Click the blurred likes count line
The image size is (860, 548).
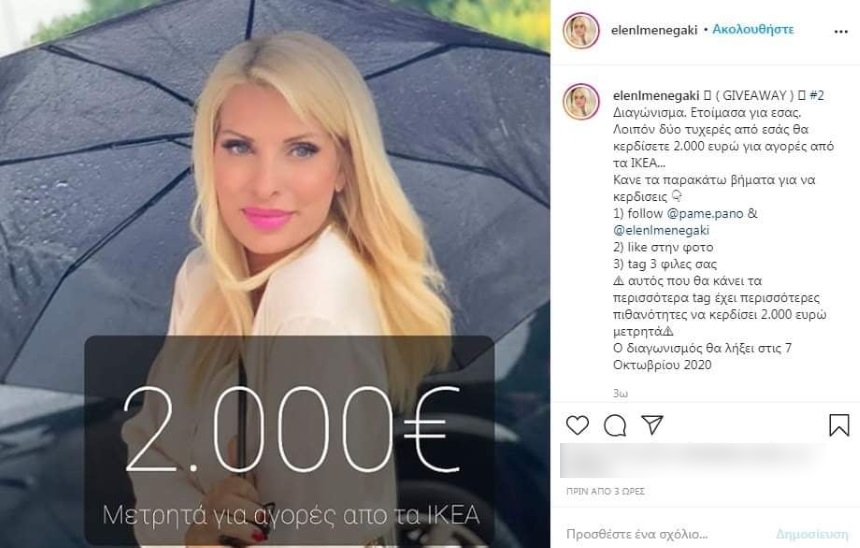point(694,460)
